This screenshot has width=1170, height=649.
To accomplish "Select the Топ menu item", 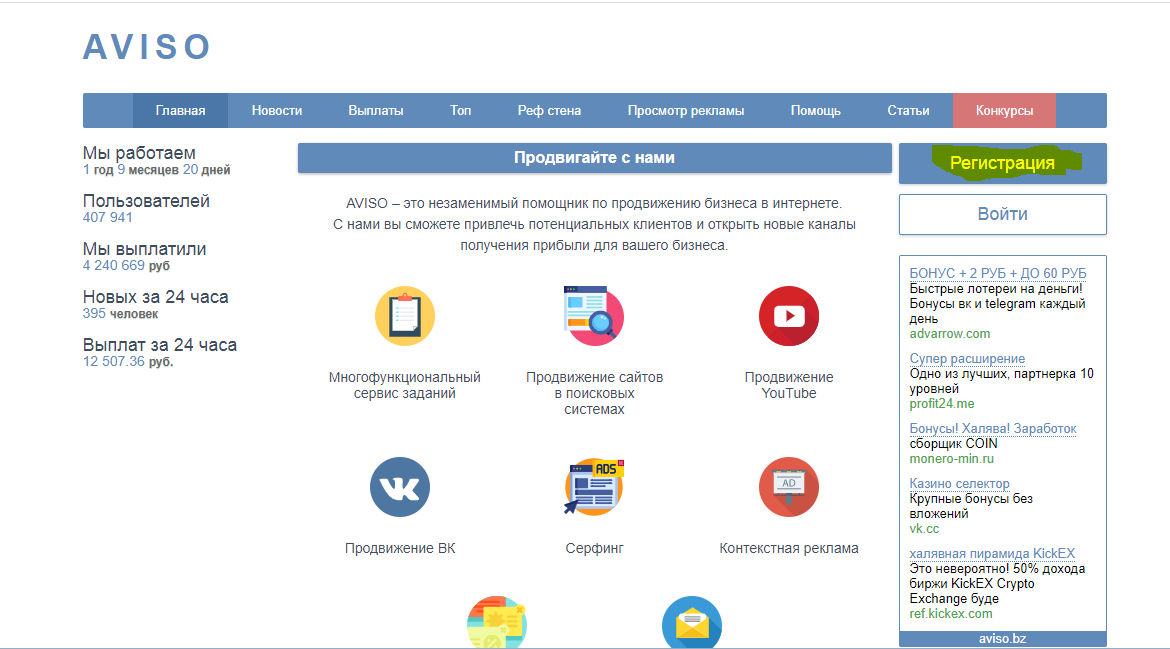I will click(460, 110).
